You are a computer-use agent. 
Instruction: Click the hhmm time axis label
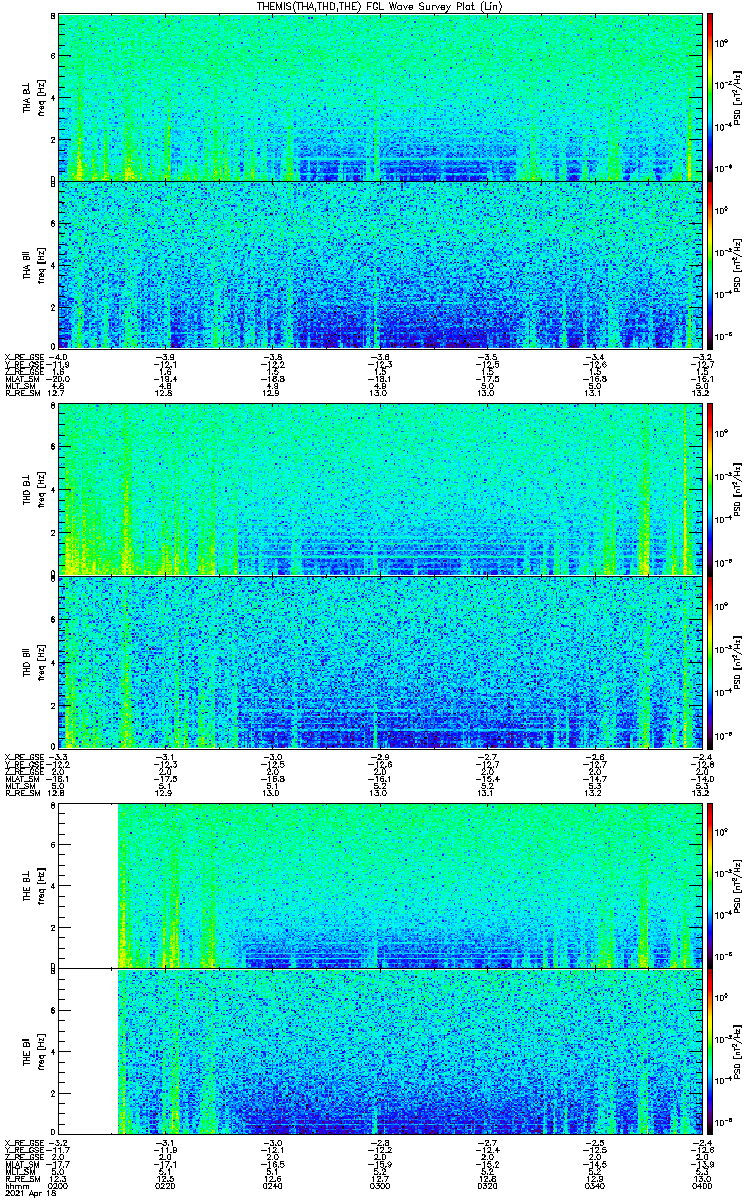tap(15, 1186)
